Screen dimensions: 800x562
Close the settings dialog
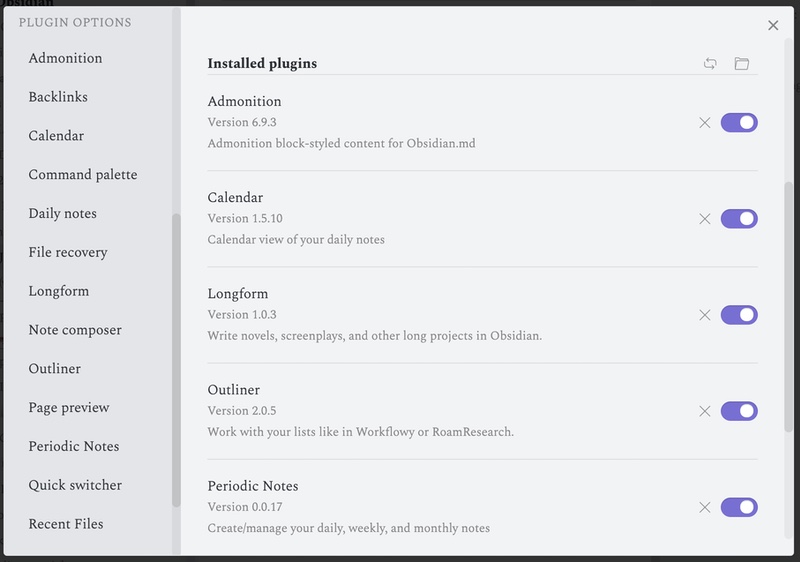tap(773, 25)
